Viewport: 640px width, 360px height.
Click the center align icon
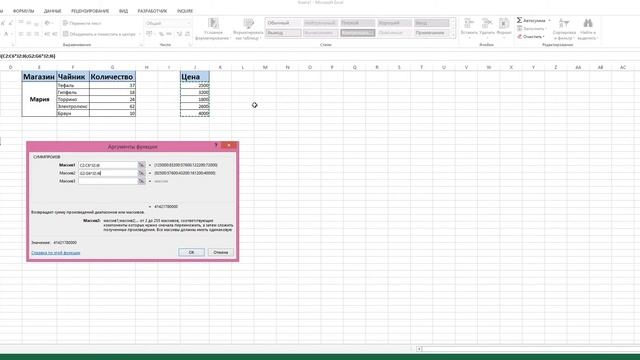pyautogui.click(x=29, y=34)
